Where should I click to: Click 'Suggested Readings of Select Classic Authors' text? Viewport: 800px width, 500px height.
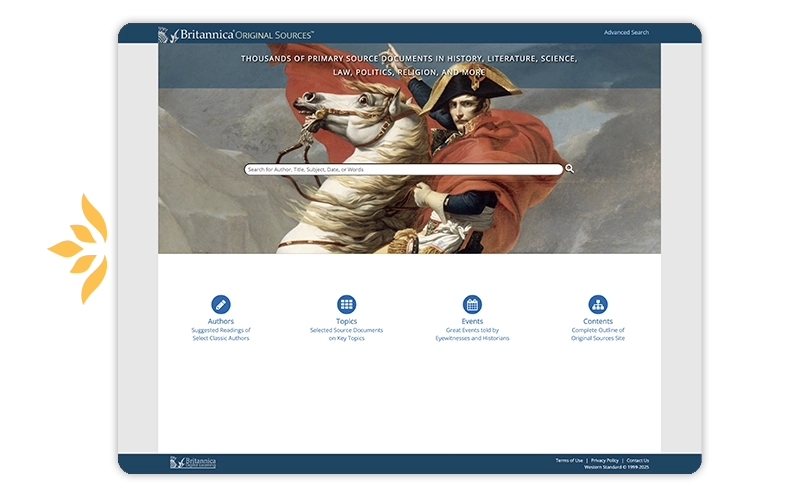click(x=221, y=334)
